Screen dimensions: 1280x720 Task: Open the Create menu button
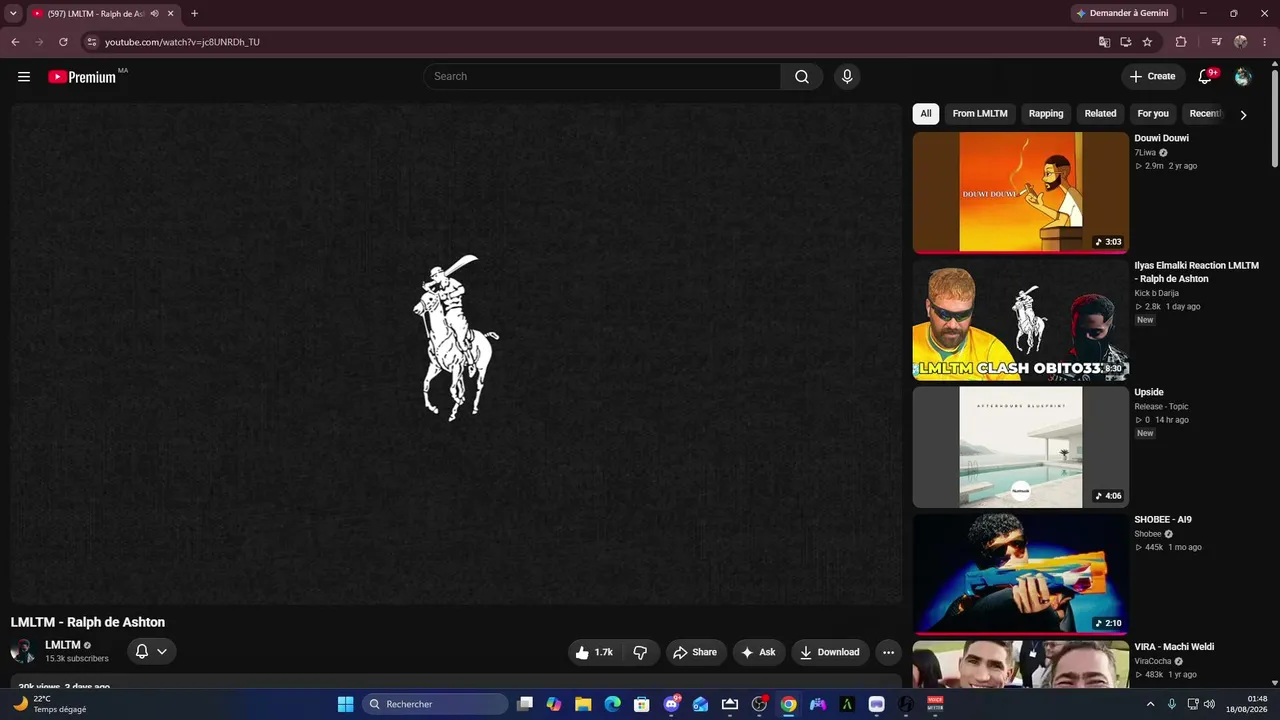click(x=1153, y=77)
